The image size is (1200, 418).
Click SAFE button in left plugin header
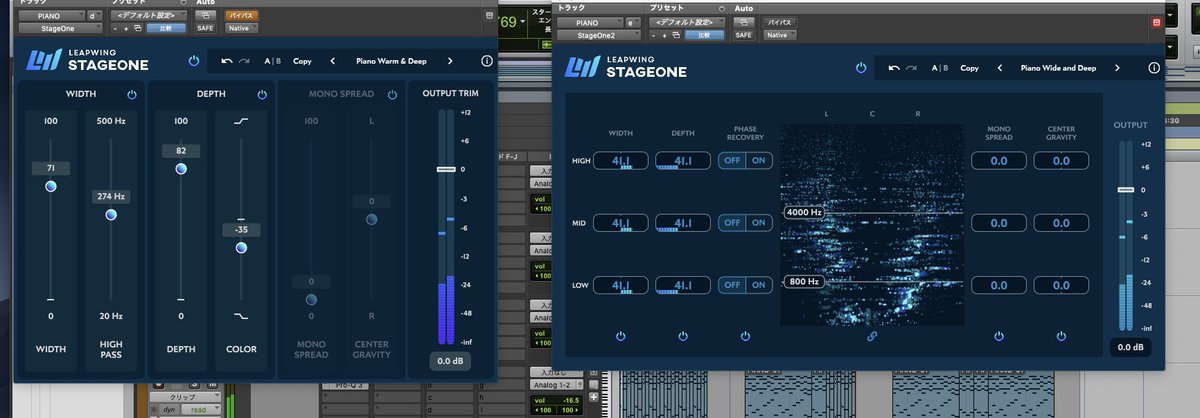(x=204, y=28)
